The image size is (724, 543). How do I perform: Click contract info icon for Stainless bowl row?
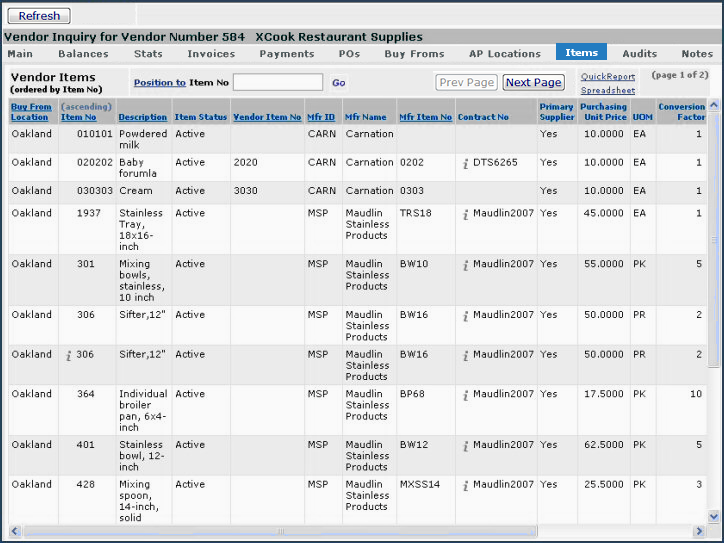pyautogui.click(x=466, y=445)
